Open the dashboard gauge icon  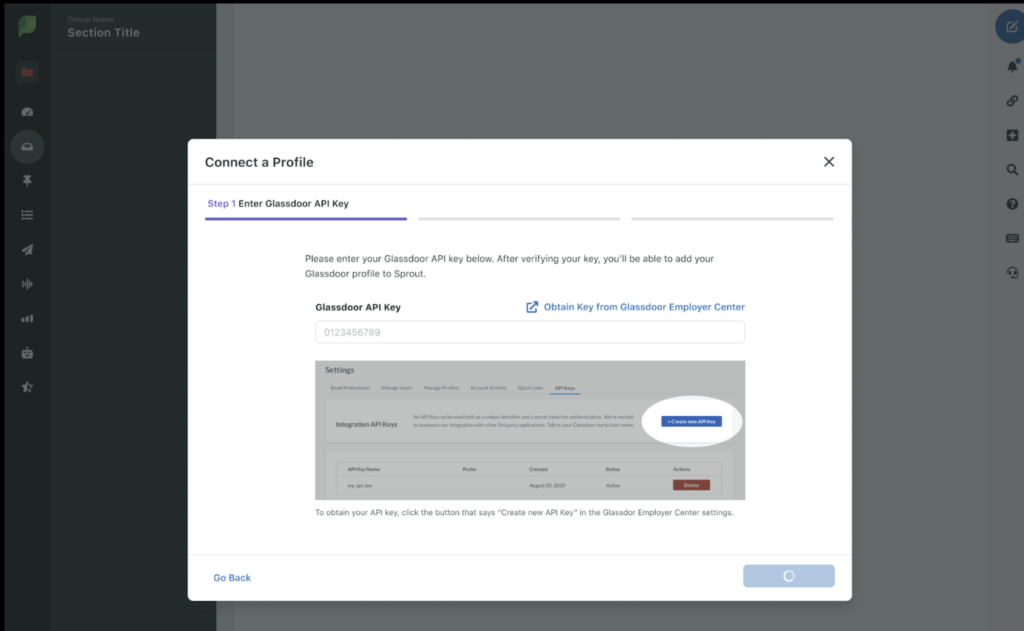point(27,112)
